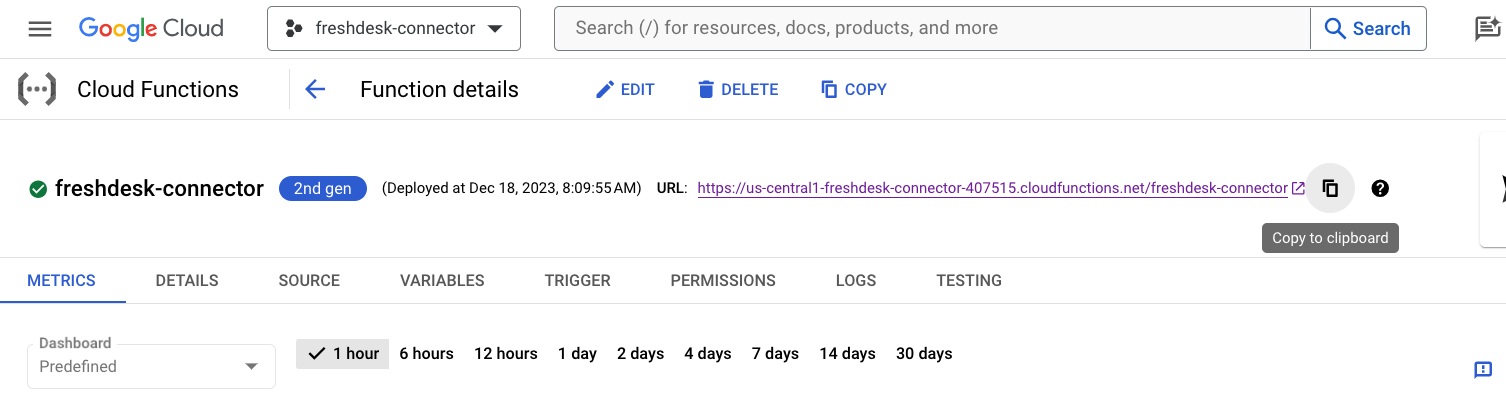This screenshot has height=395, width=1506.
Task: Click the Cloud Functions product icon
Action: tap(37, 89)
